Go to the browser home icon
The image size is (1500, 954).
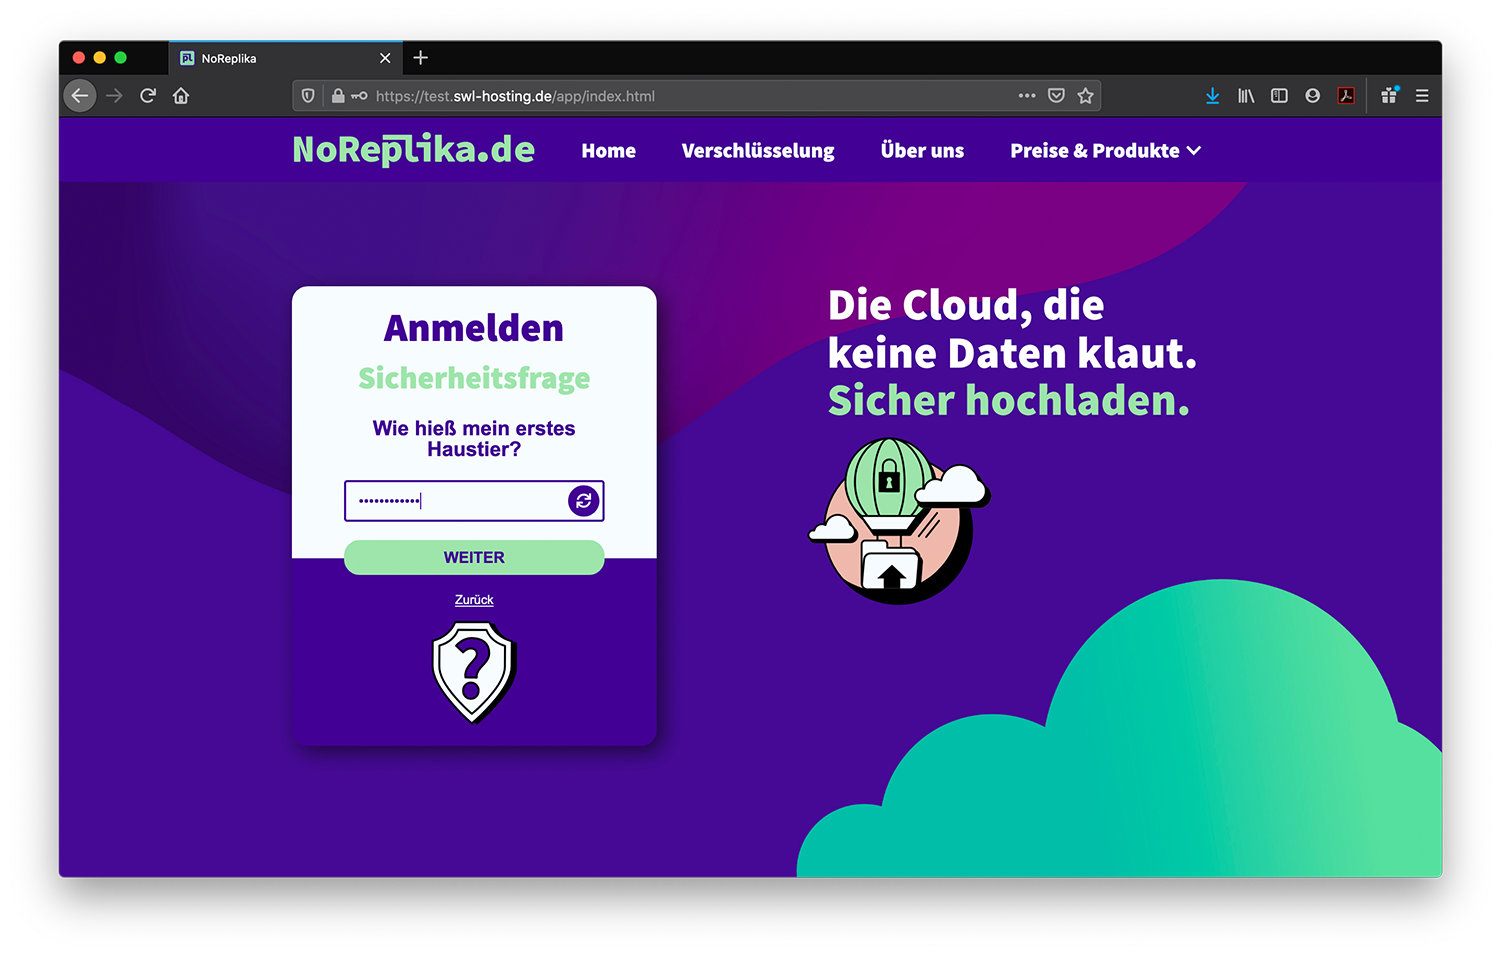tap(181, 96)
